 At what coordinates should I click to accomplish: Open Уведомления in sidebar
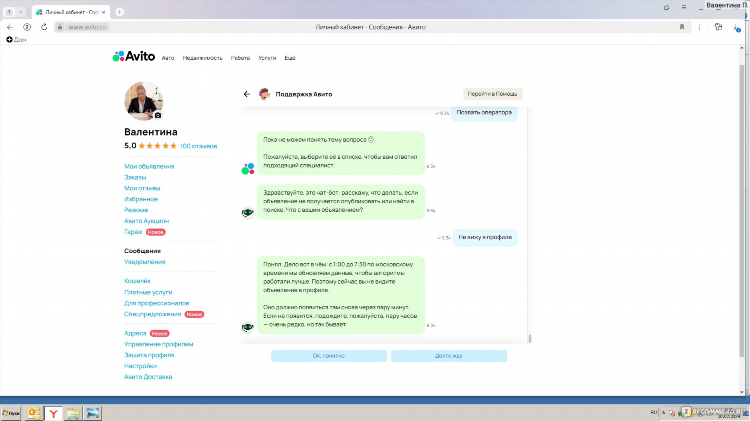click(144, 262)
